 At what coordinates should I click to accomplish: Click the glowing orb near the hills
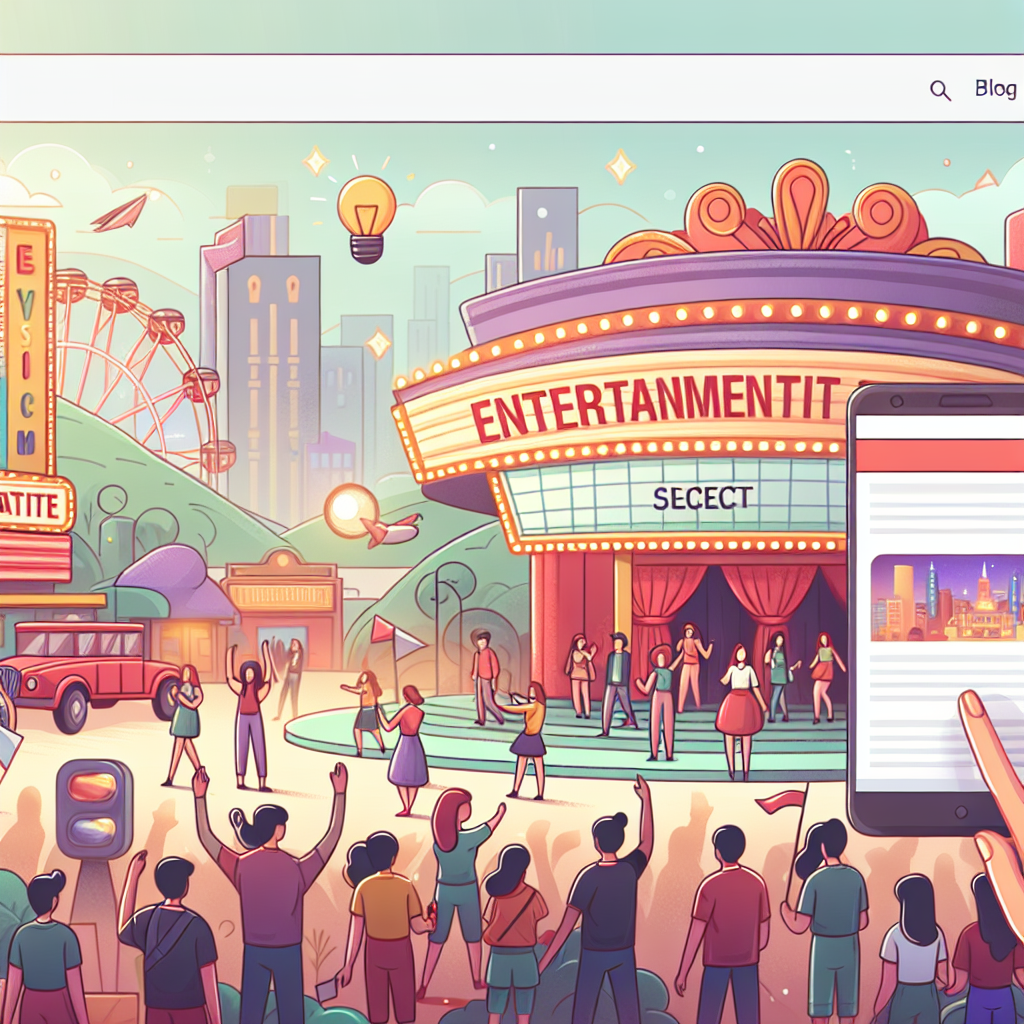click(350, 510)
